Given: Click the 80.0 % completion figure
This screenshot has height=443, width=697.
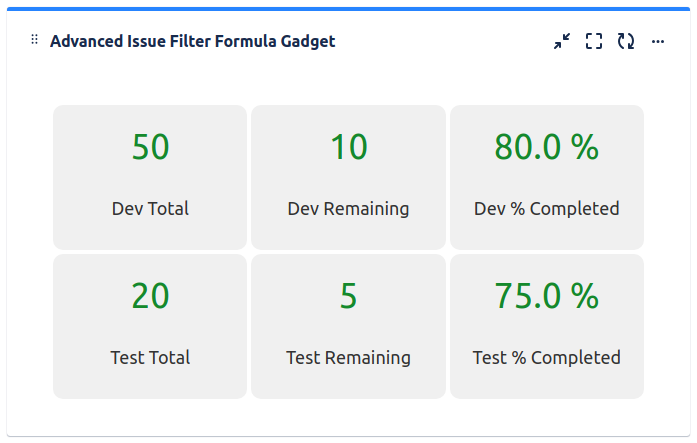Looking at the screenshot, I should click(x=546, y=148).
